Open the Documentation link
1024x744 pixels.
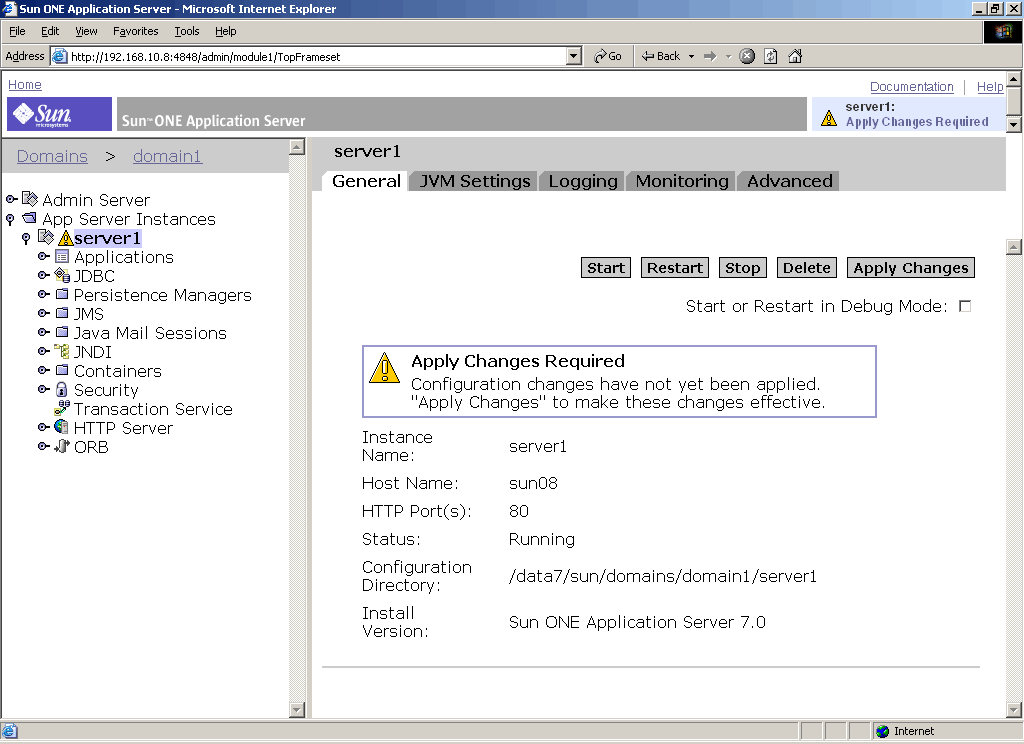(x=911, y=86)
